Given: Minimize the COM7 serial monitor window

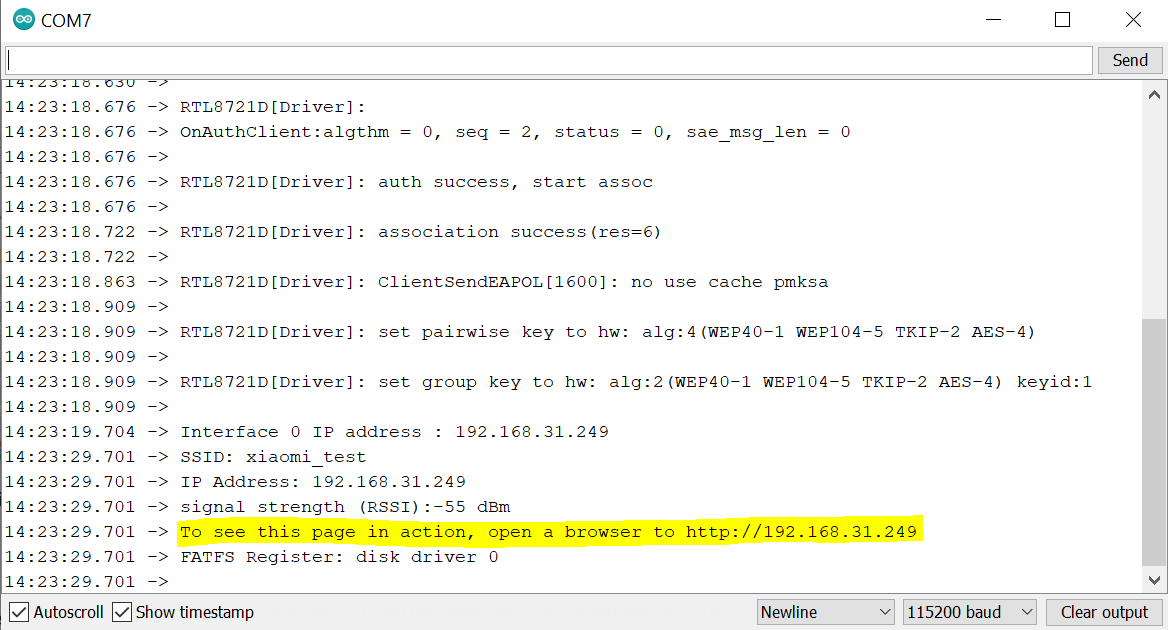Looking at the screenshot, I should (993, 20).
